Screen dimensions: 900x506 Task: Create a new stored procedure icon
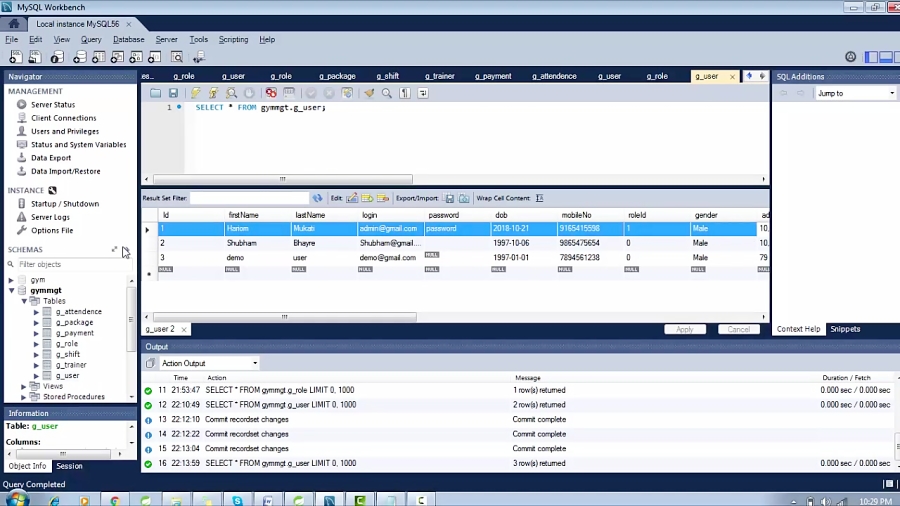[136, 57]
